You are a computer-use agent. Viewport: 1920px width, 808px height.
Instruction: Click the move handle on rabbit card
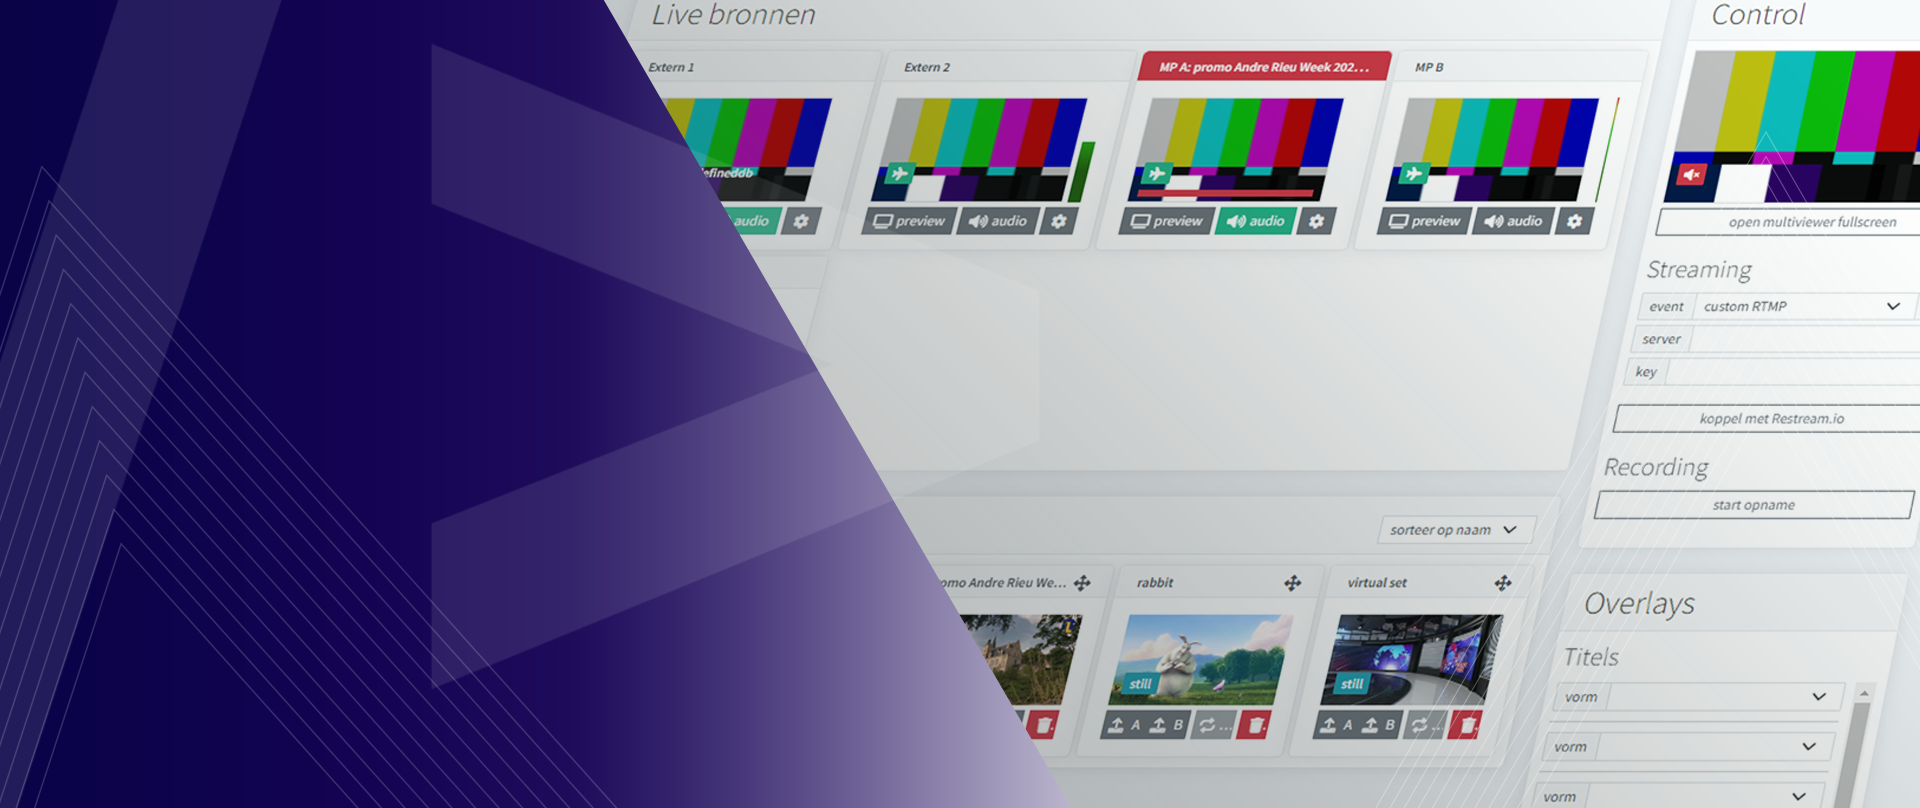coord(1293,583)
